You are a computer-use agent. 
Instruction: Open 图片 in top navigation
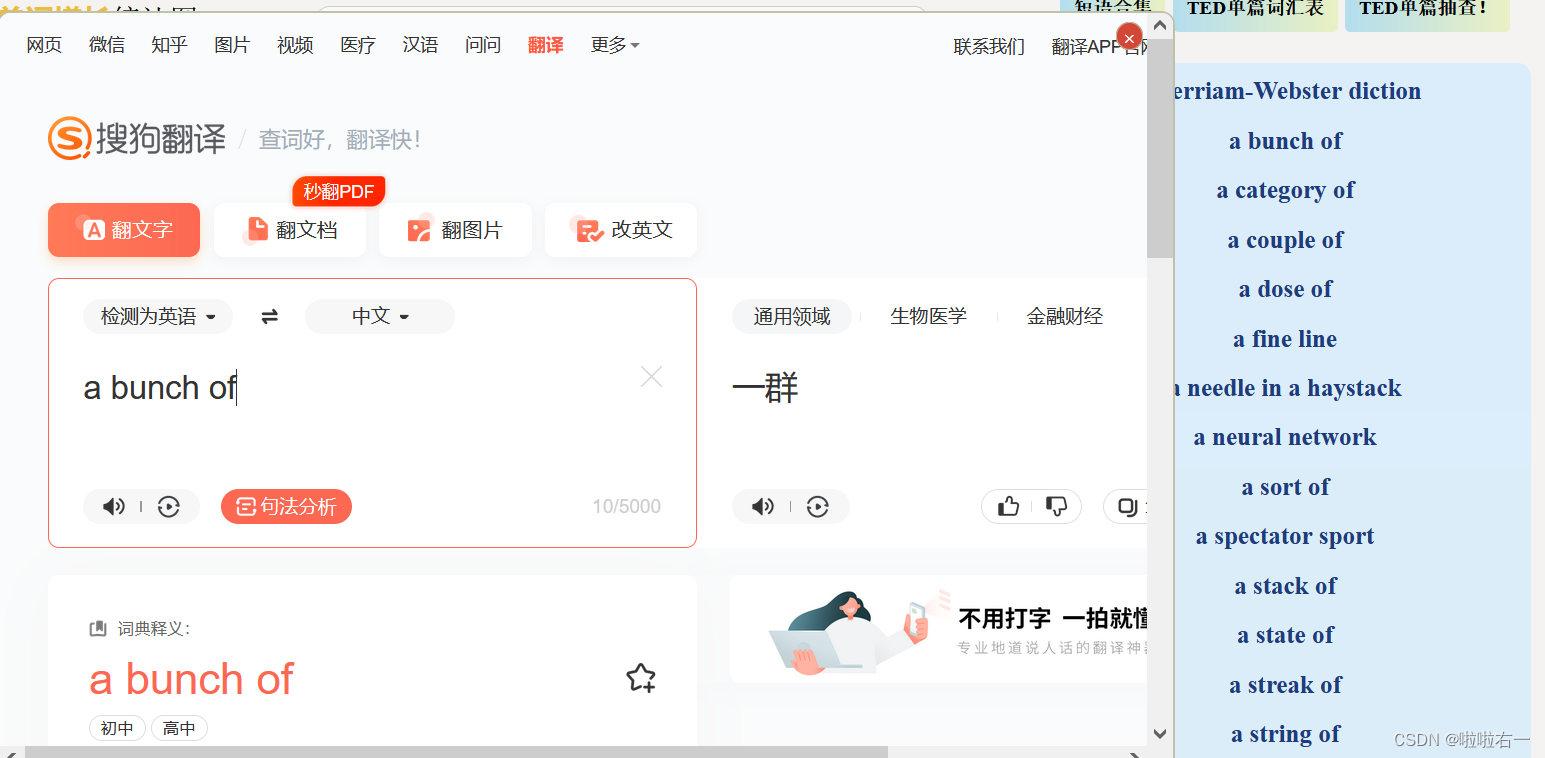[x=232, y=45]
